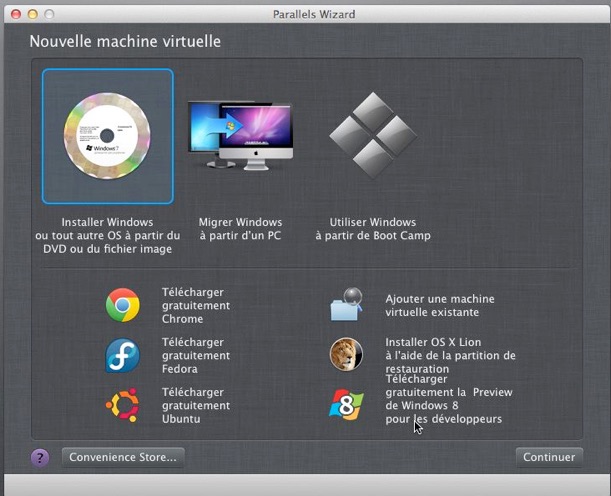
Task: Click 'Utiliser Windows à partir de Boot Camp' label
Action: click(x=373, y=229)
